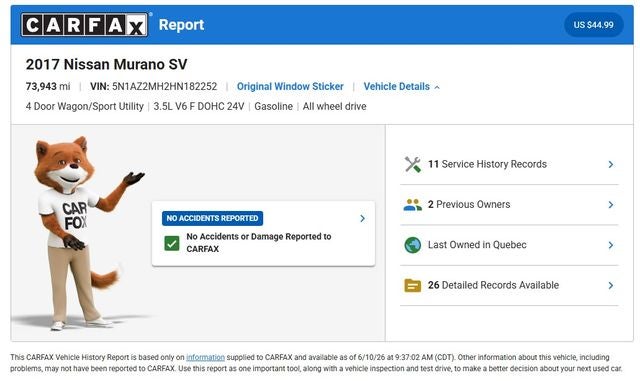Open the Last Owned in Quebec row
Image resolution: width=640 pixels, height=381 pixels.
(509, 245)
